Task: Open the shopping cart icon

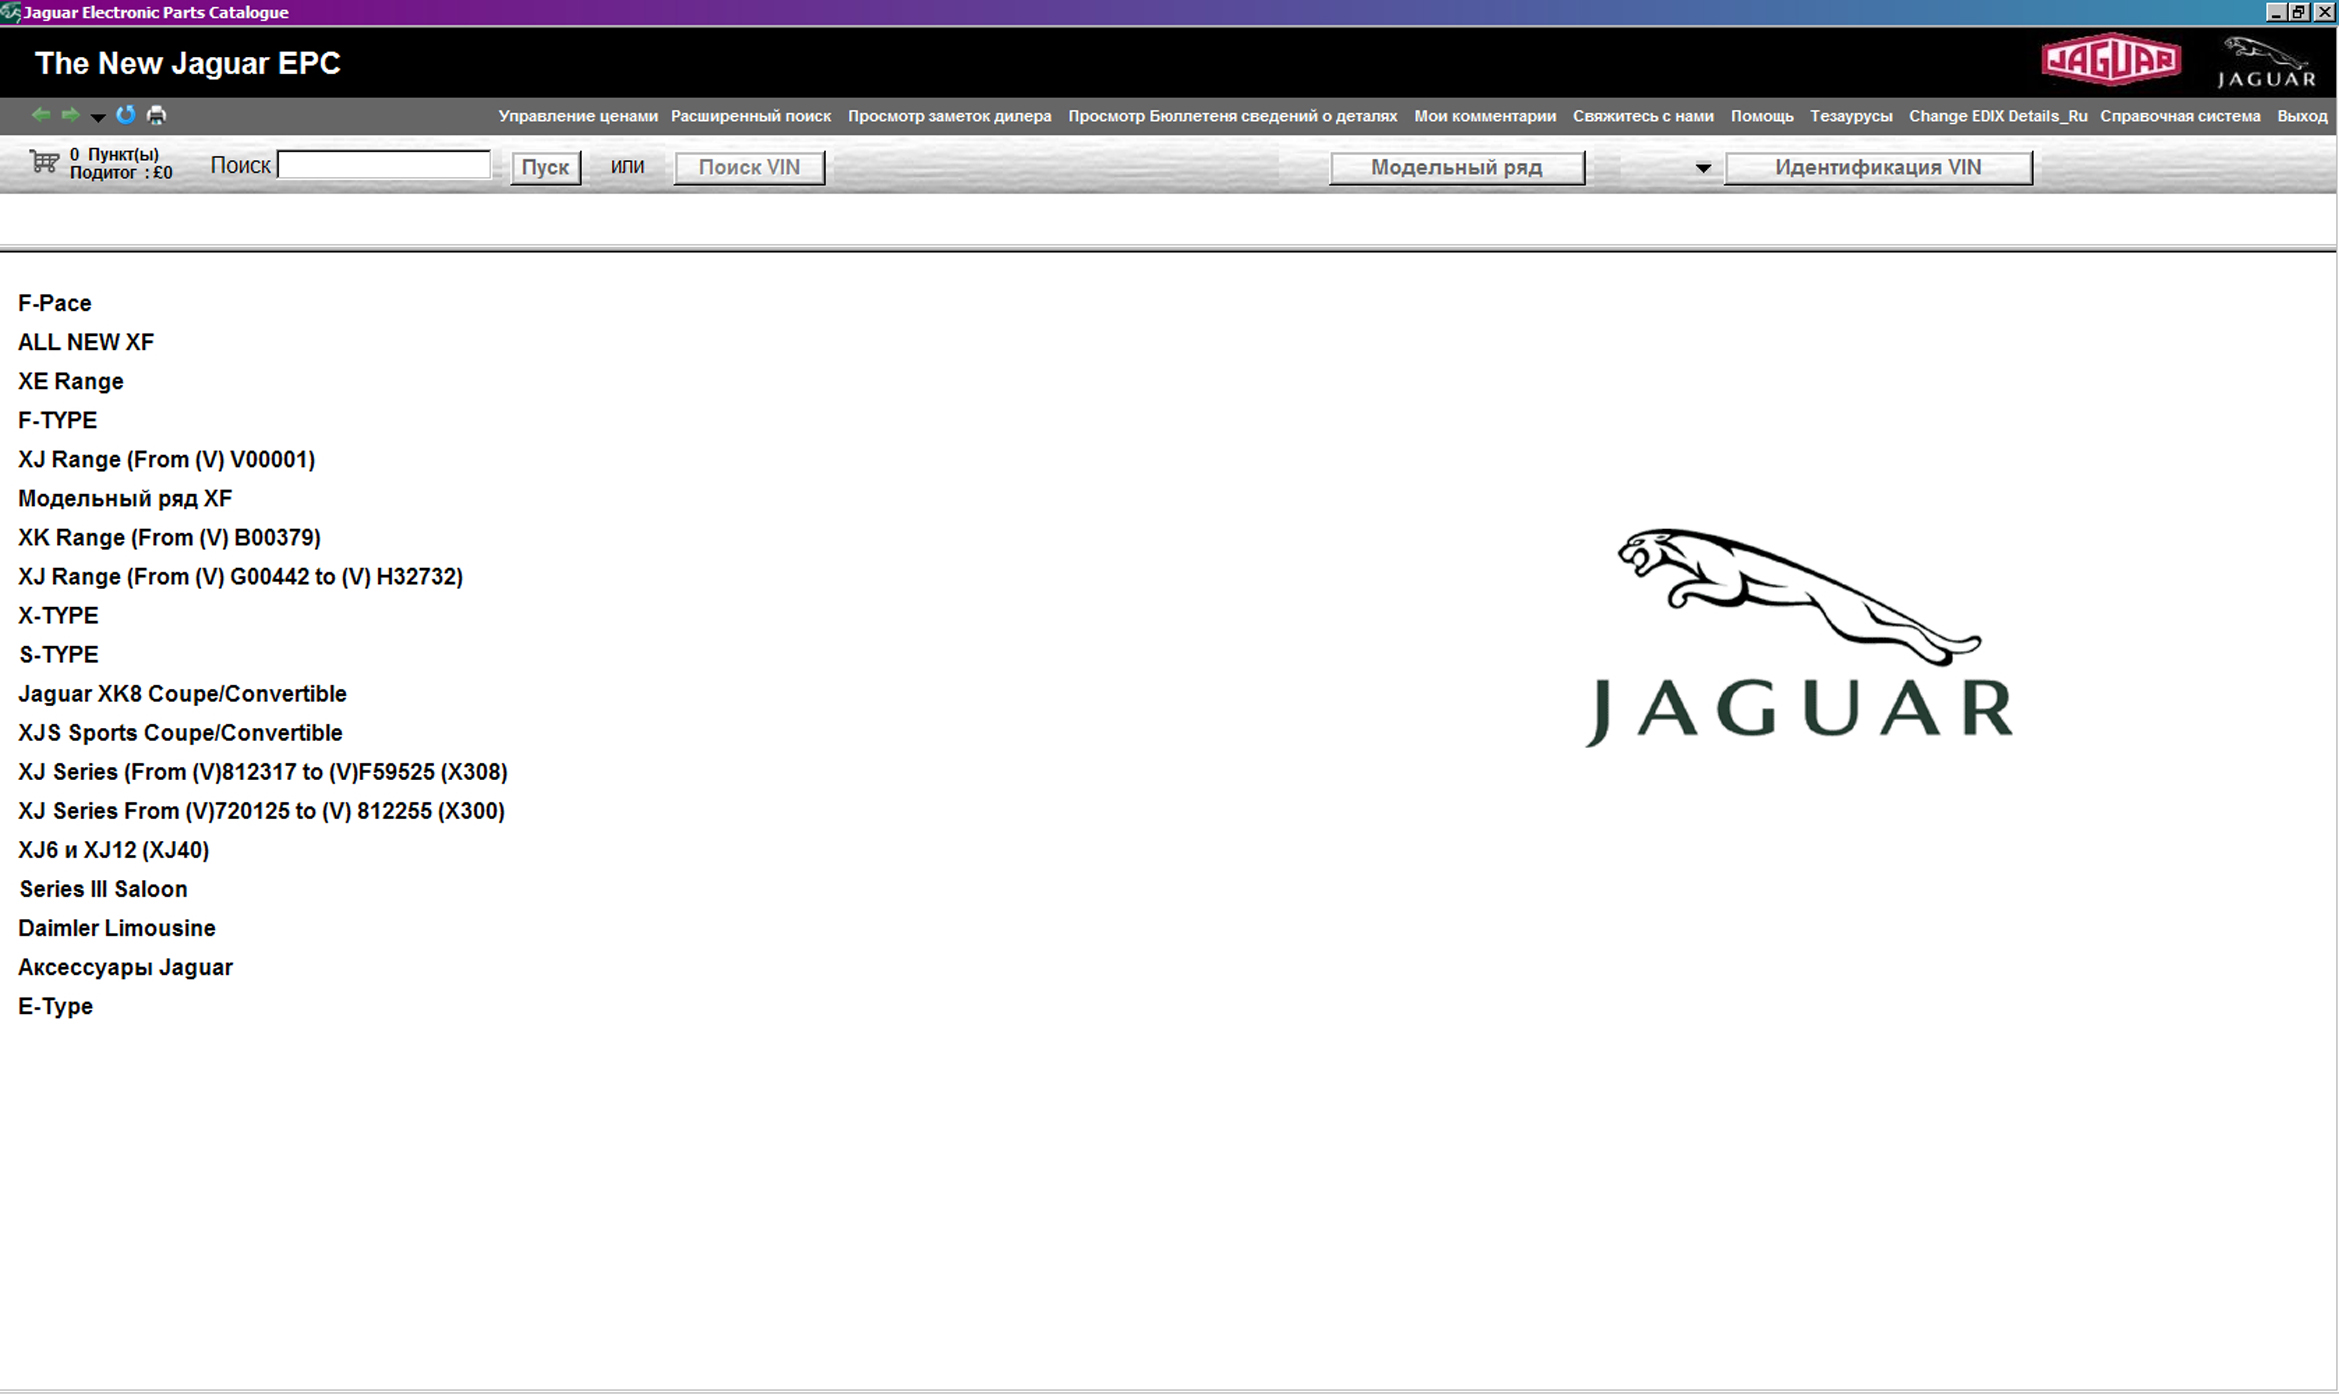Action: (45, 161)
